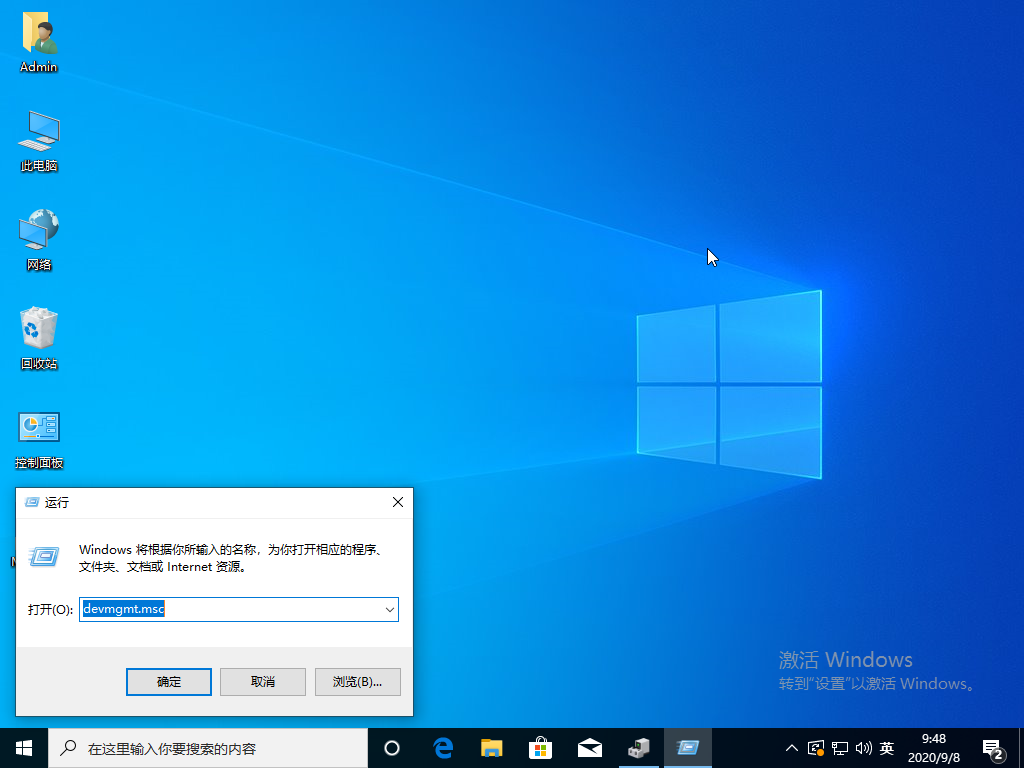The width and height of the screenshot is (1024, 768).
Task: Open 此电脑 on the desktop
Action: [x=38, y=140]
